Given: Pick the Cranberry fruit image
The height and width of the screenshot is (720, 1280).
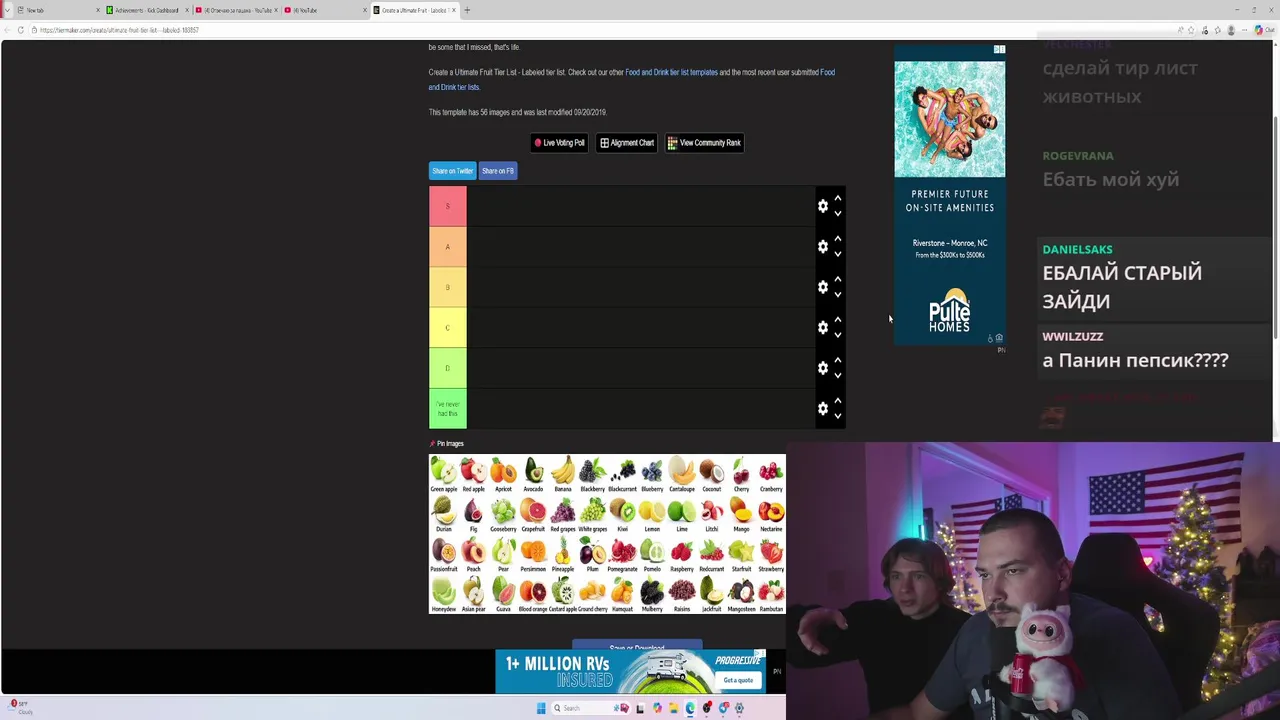Looking at the screenshot, I should (x=771, y=475).
